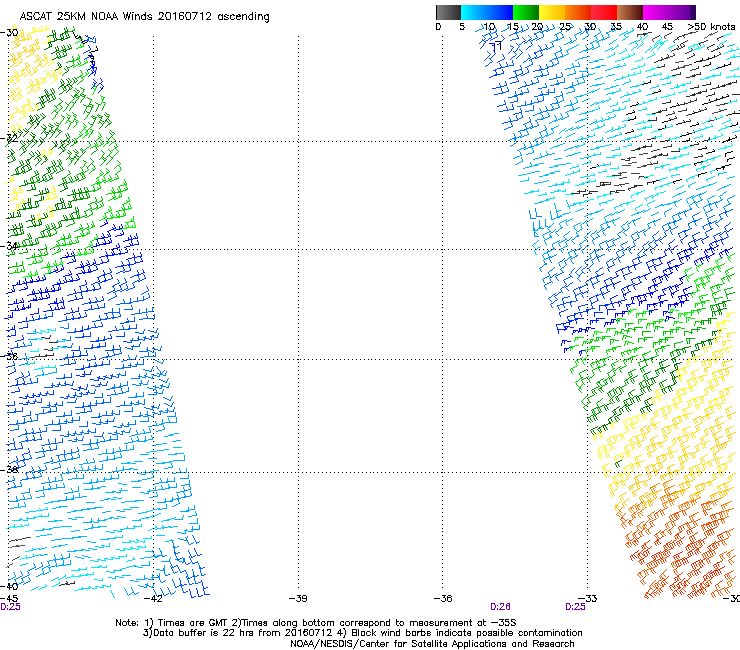The image size is (740, 650).
Task: Click the '-36' longitude label on bottom axis
Action: pos(443,599)
